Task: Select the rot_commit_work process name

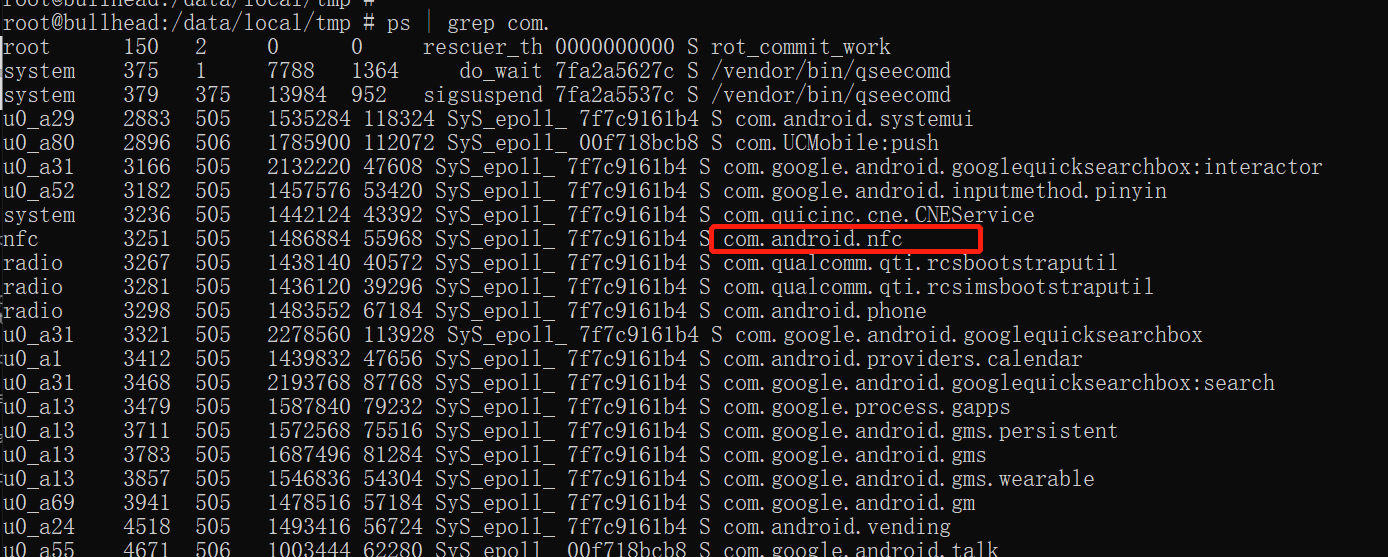Action: coord(800,47)
